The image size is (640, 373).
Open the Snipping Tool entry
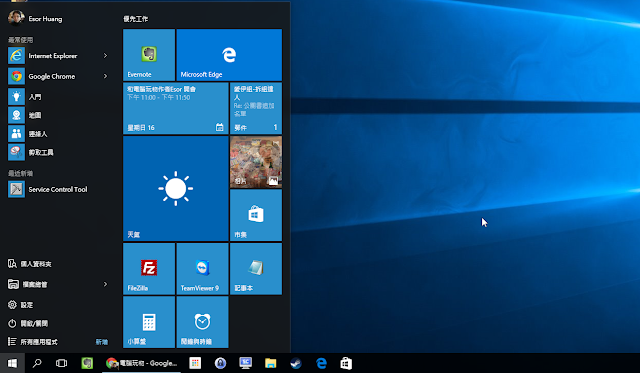59,152
